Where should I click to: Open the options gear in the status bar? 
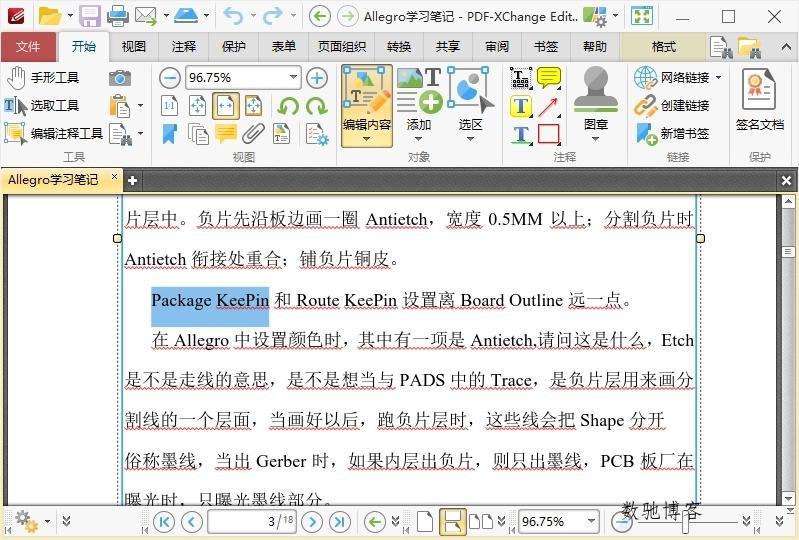[x=25, y=522]
